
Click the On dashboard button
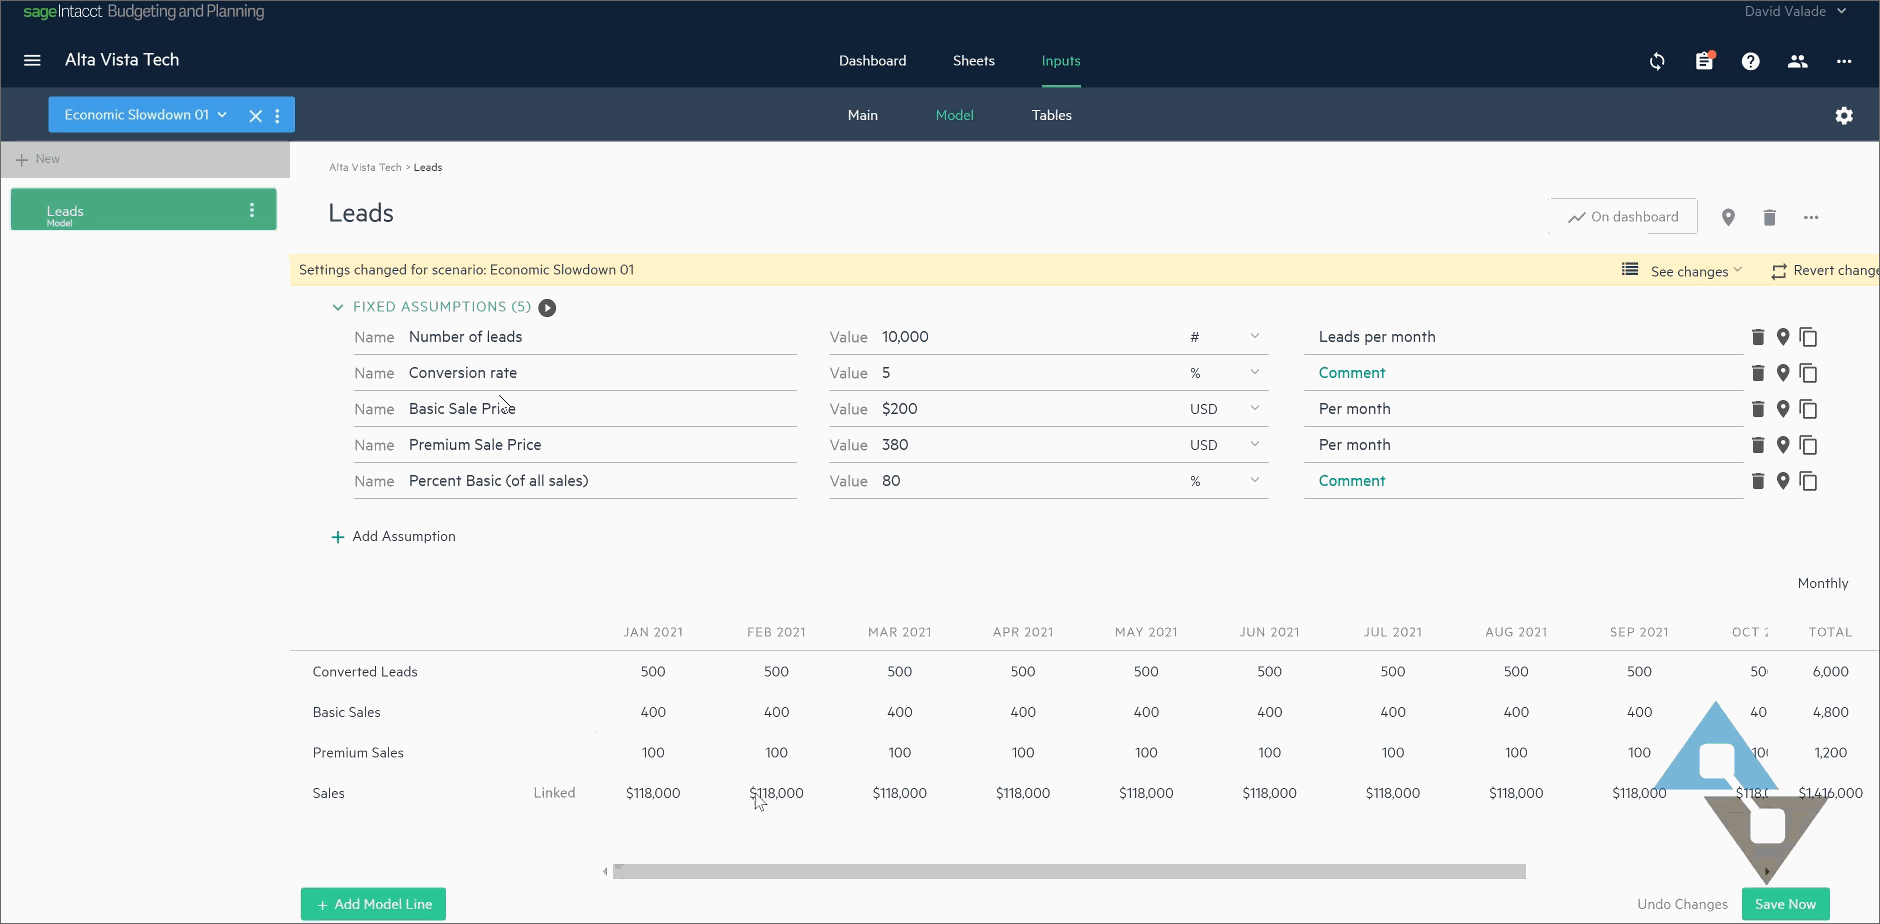(x=1624, y=217)
